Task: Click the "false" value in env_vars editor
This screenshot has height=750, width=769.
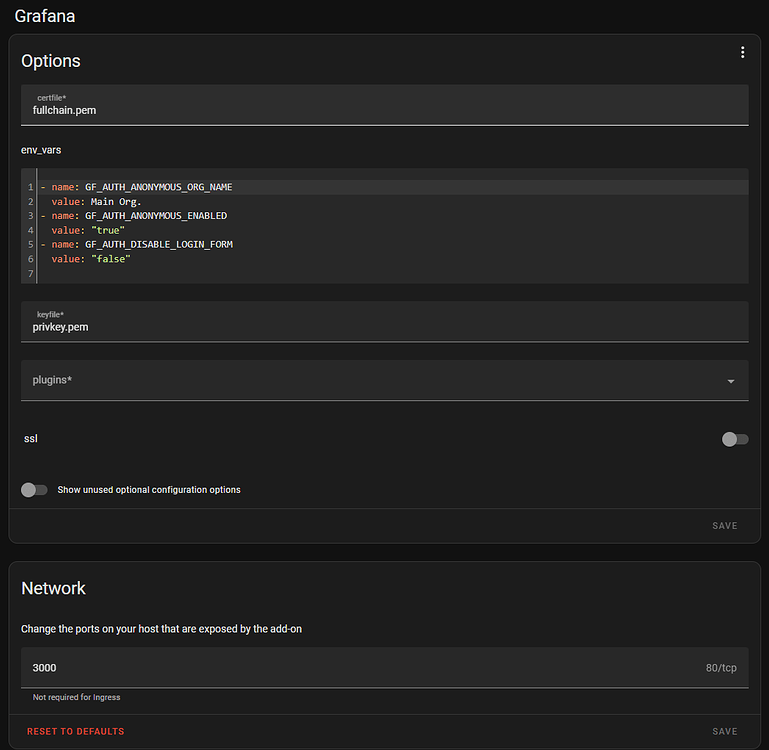Action: point(111,259)
